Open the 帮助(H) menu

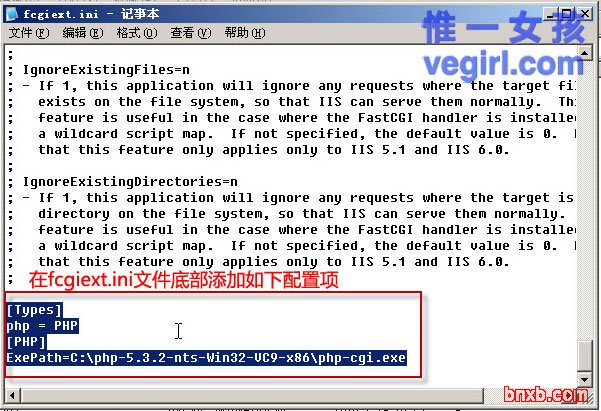[245, 33]
